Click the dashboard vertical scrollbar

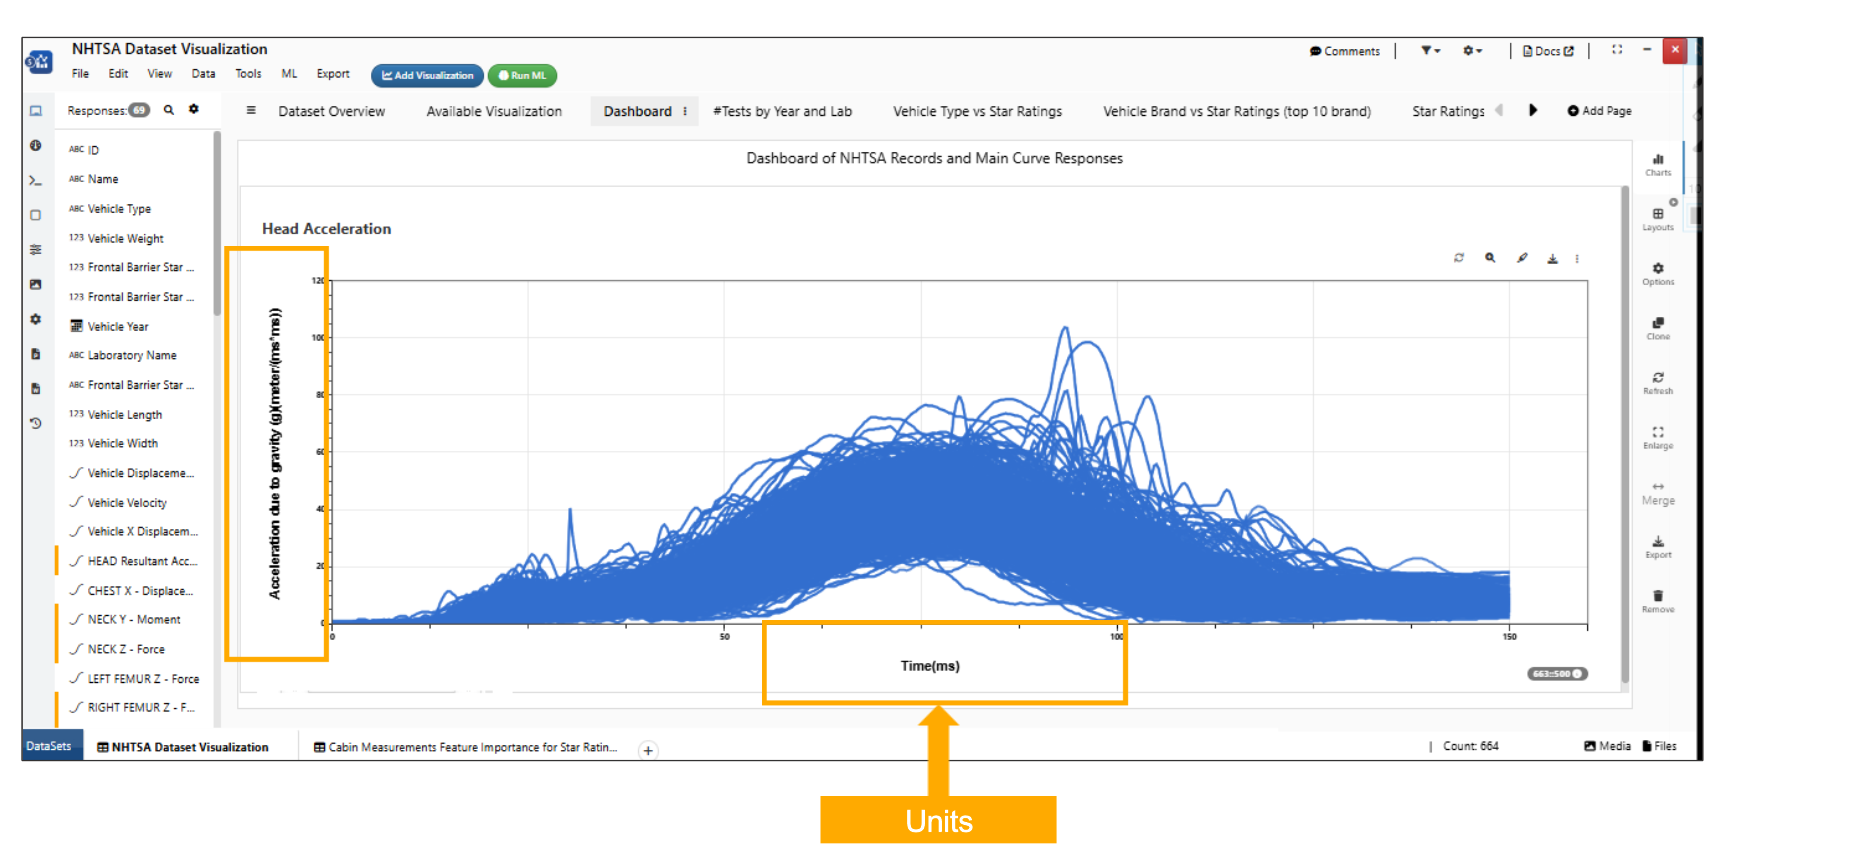point(1625,434)
